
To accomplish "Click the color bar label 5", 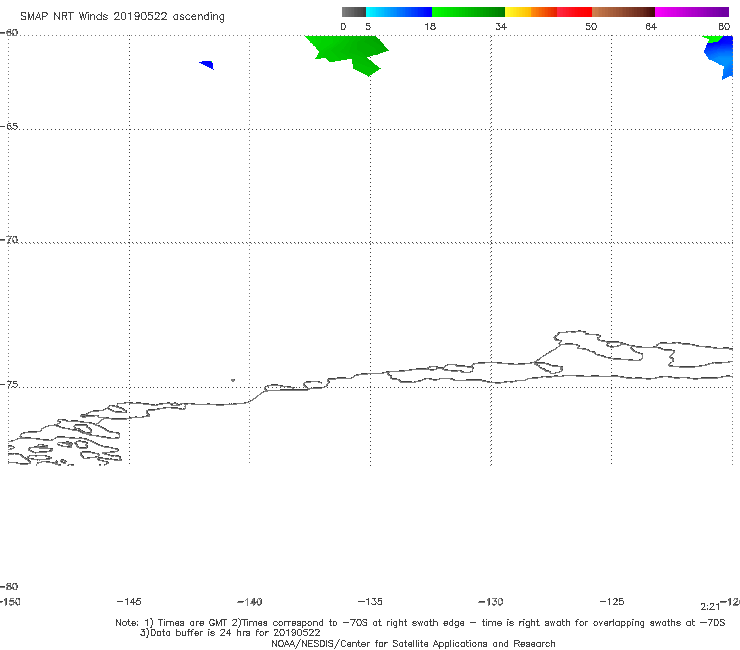I will [x=368, y=26].
